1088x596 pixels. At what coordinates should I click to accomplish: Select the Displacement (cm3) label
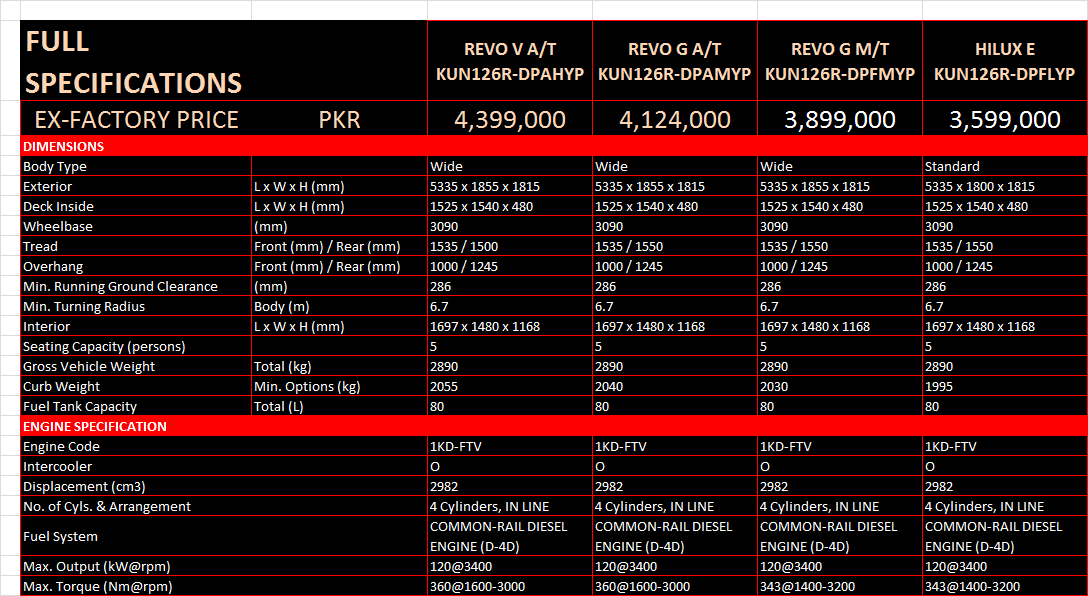coord(224,486)
